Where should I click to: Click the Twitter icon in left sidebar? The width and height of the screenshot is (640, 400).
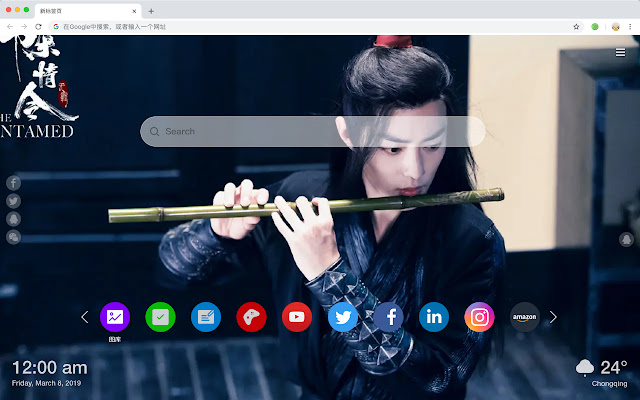(x=13, y=201)
